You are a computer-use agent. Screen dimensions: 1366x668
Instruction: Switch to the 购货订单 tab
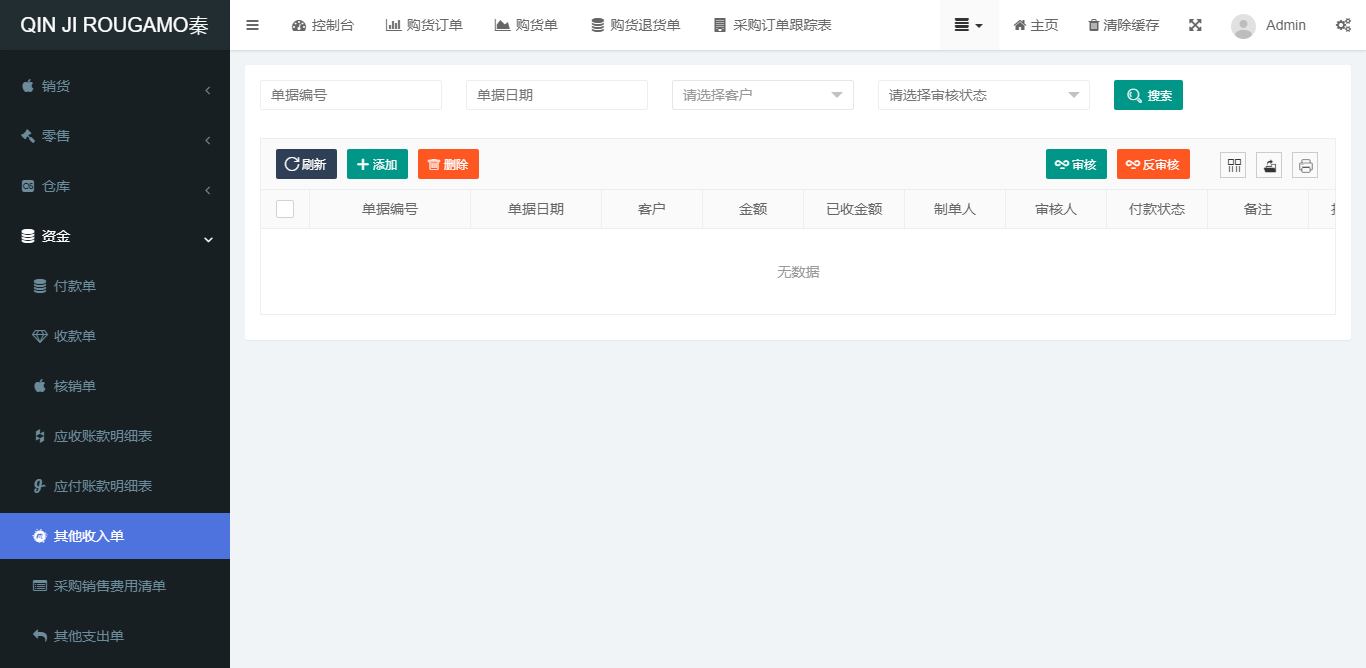(424, 25)
